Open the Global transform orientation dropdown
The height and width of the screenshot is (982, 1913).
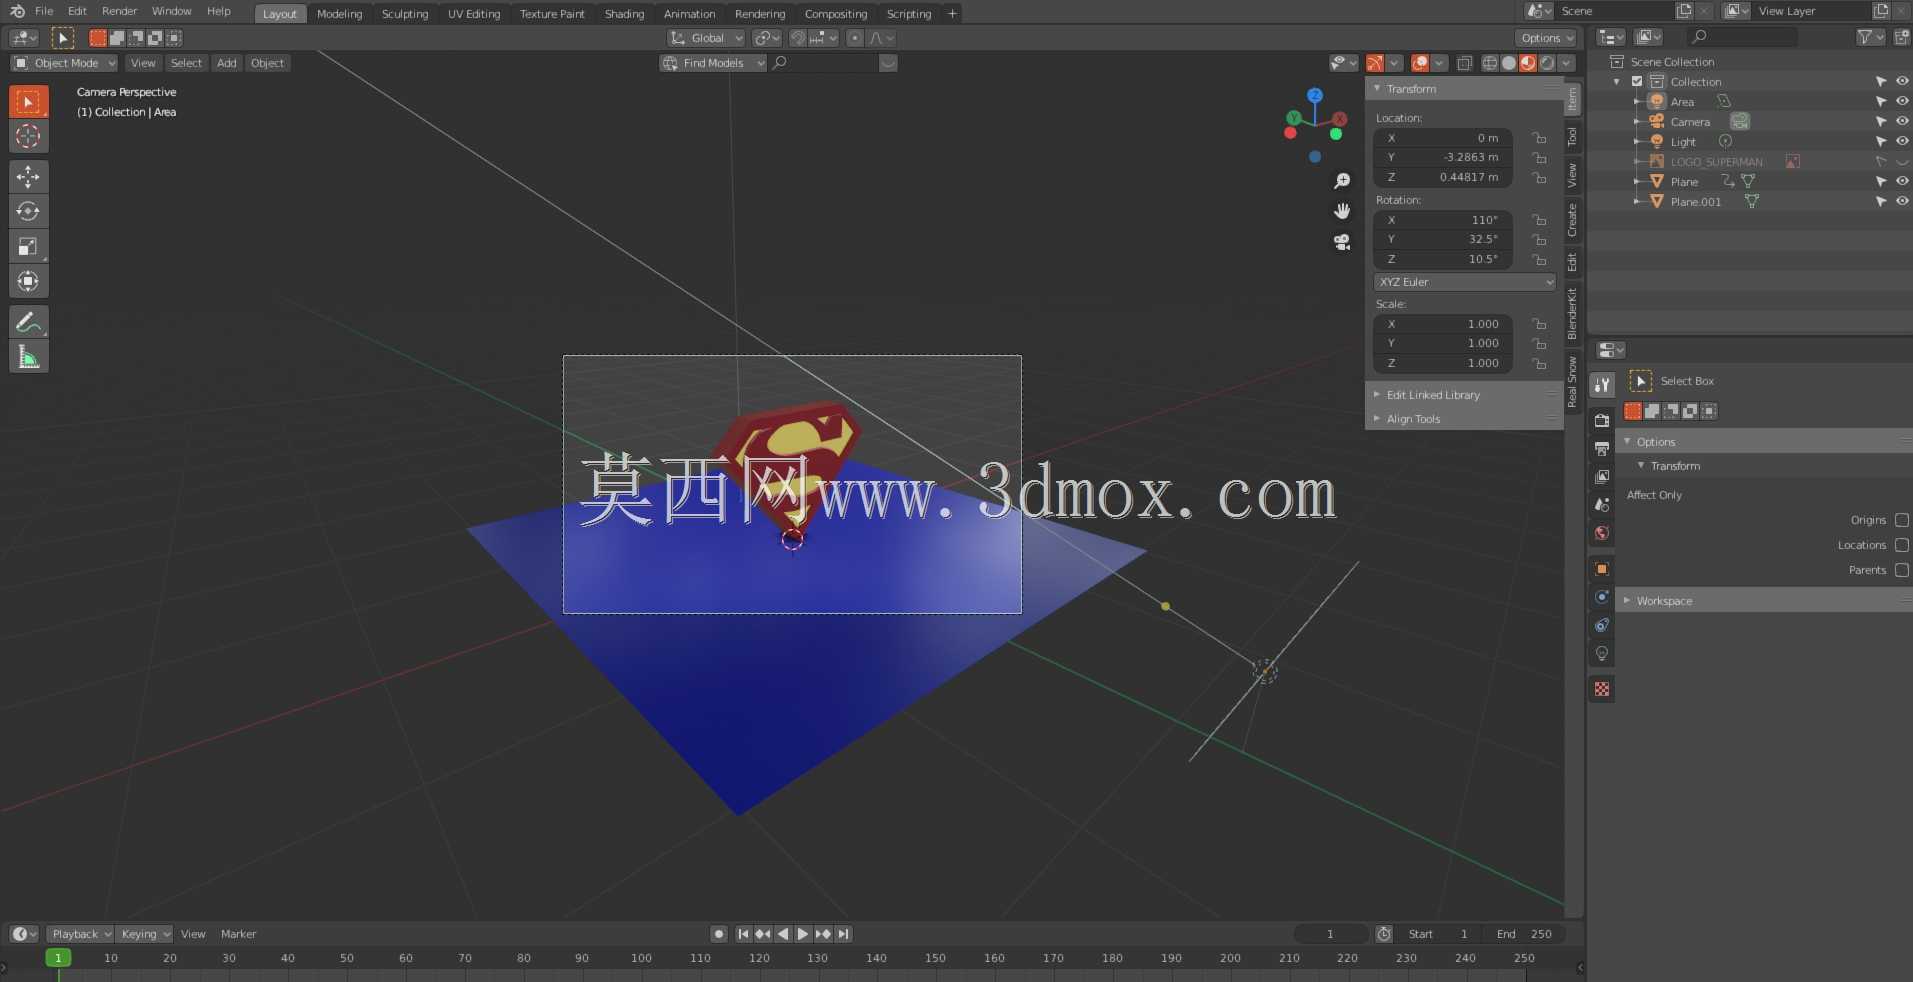[x=706, y=38]
